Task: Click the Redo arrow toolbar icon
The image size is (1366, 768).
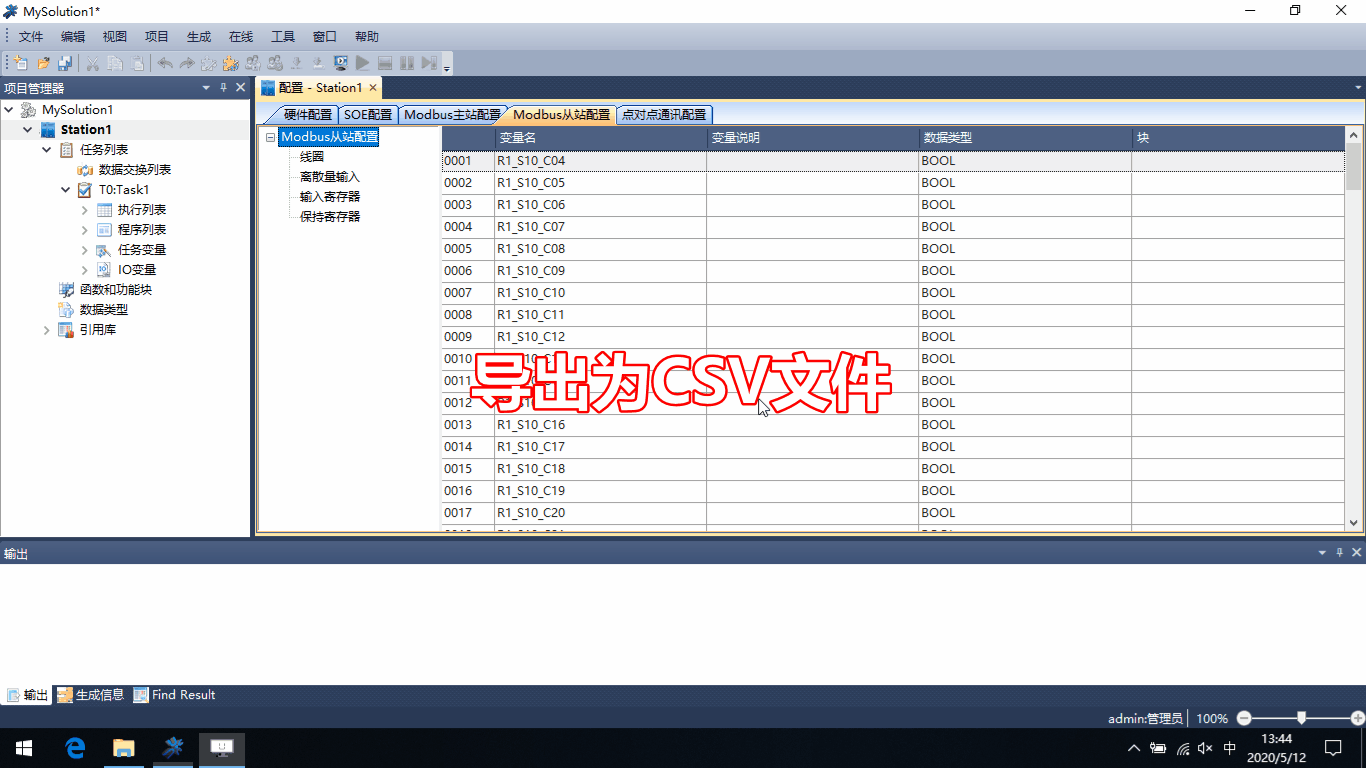Action: [187, 63]
